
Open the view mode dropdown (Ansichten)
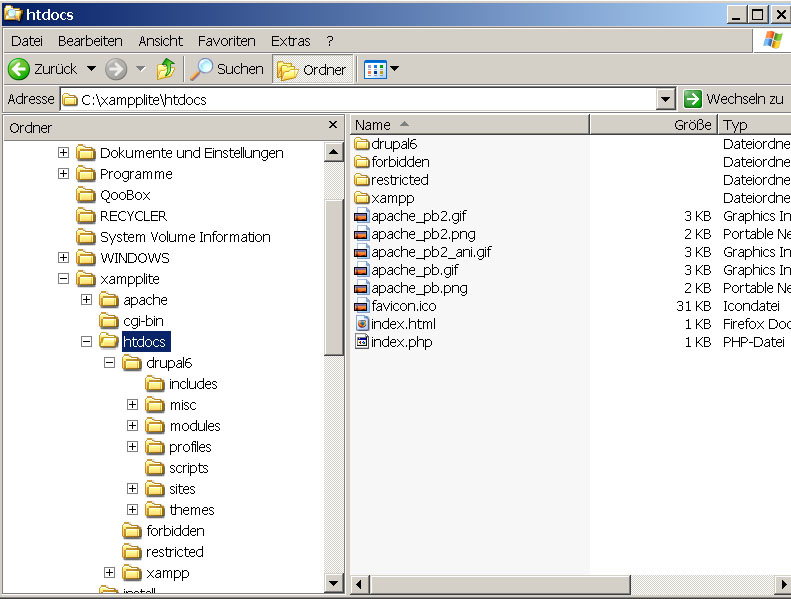coord(382,69)
